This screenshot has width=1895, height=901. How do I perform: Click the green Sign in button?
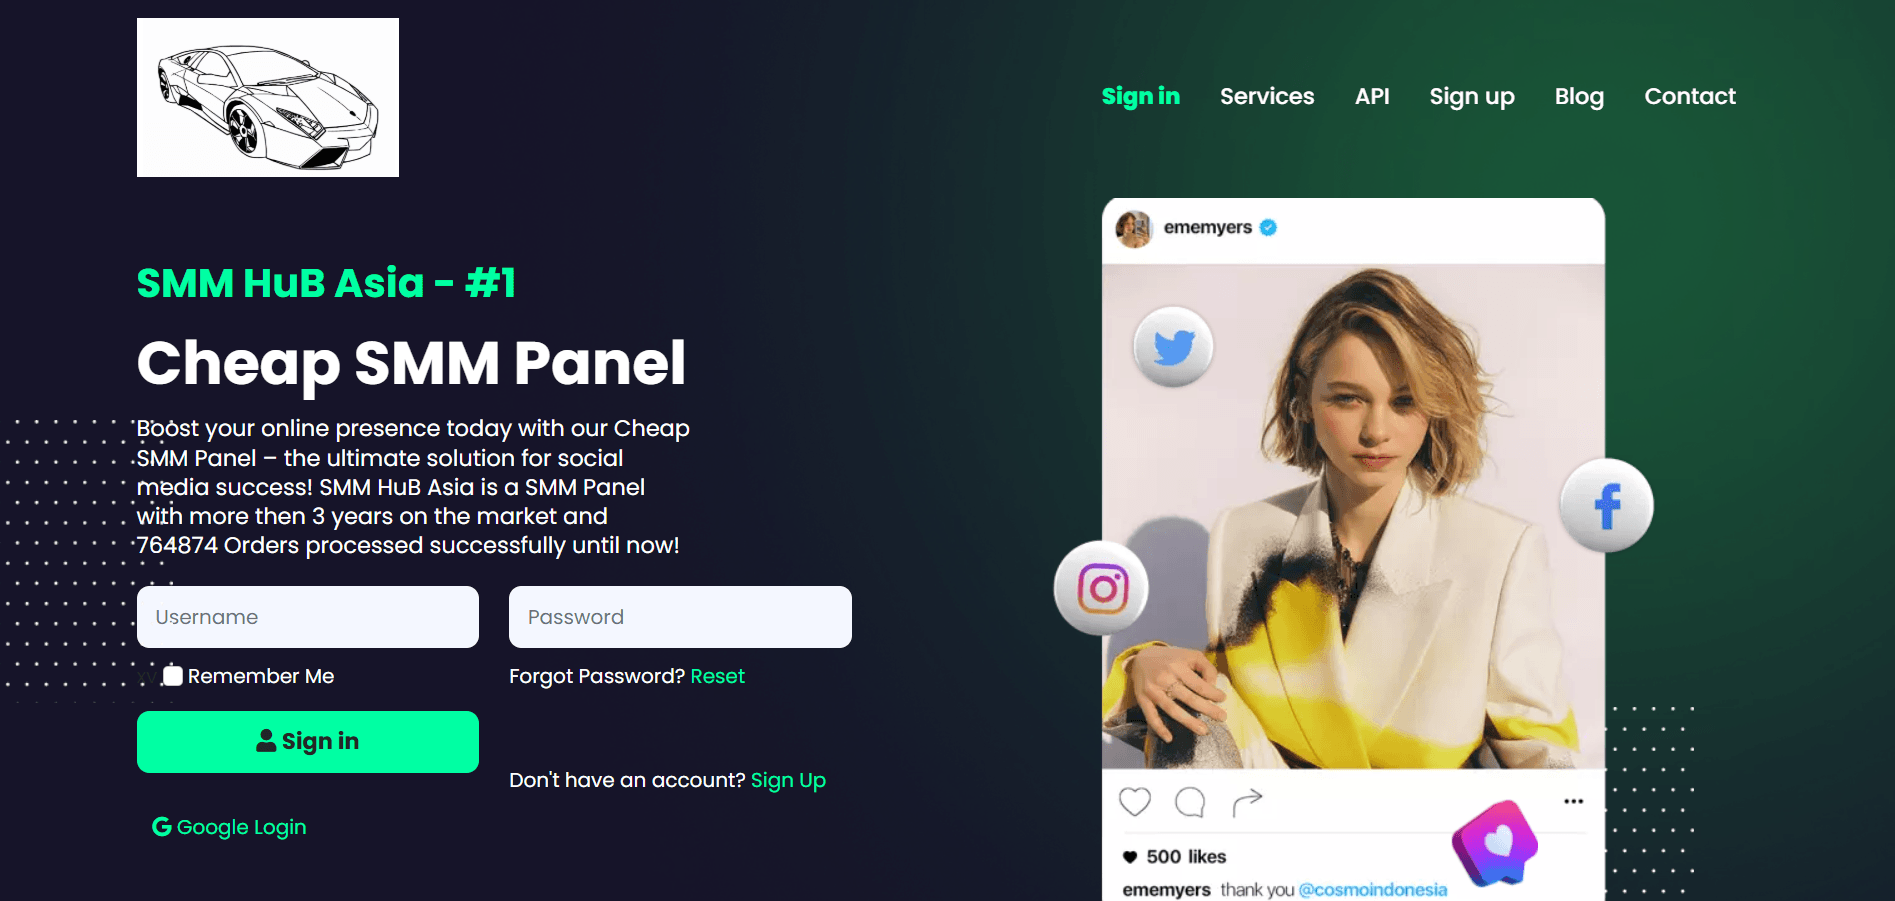(x=308, y=742)
